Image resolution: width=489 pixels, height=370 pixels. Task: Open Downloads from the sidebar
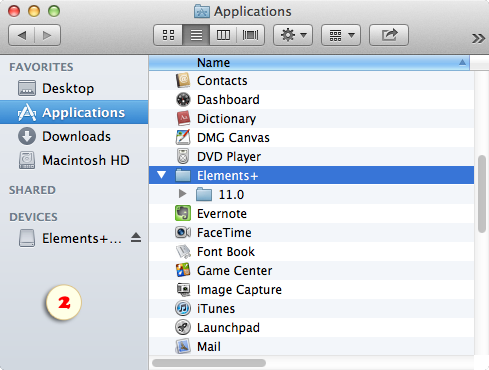[x=74, y=136]
